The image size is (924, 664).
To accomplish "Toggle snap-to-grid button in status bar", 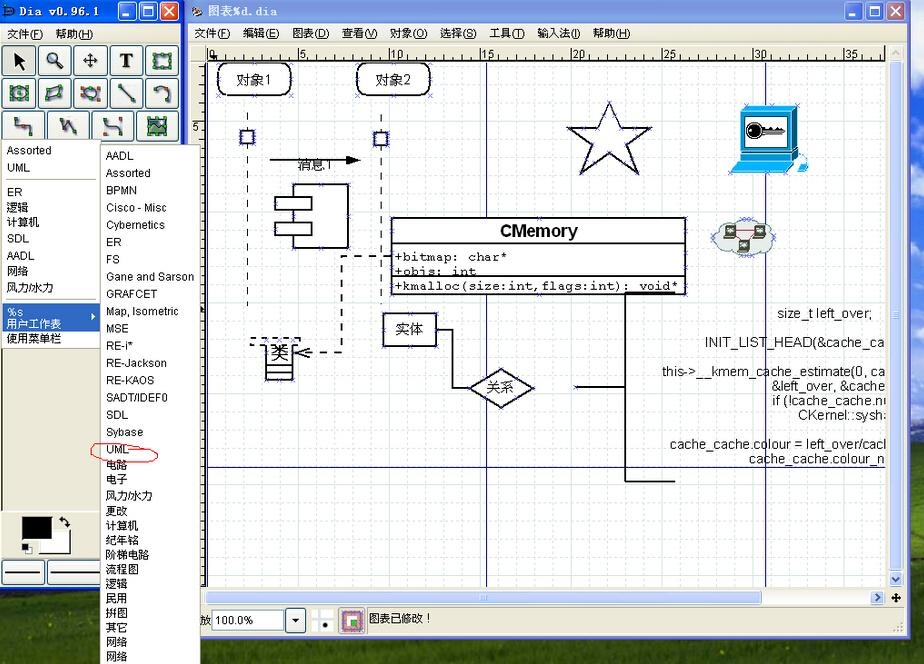I will click(x=324, y=621).
